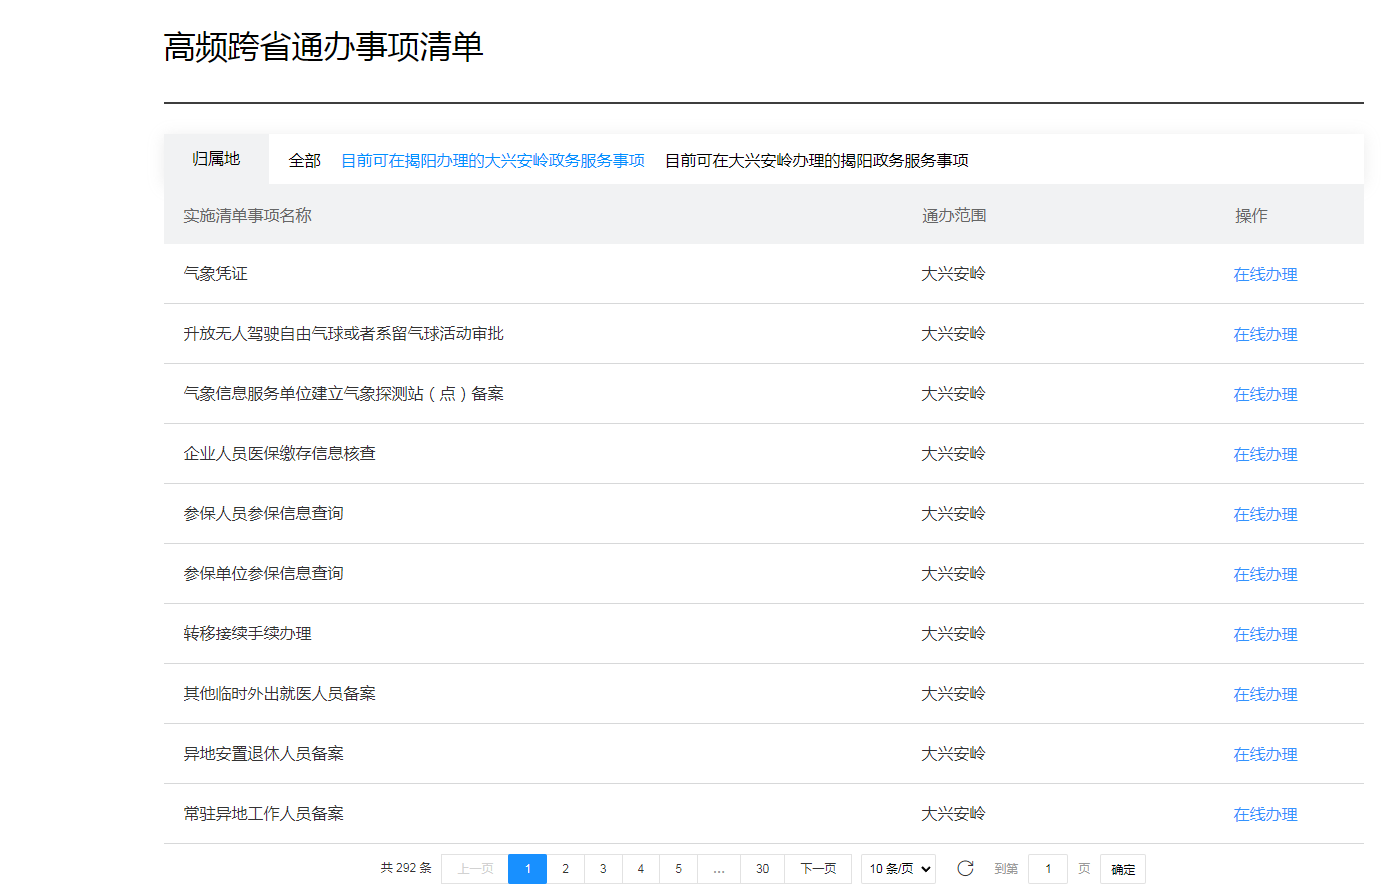Click 在线办理 for 转移接续手续办理
The width and height of the screenshot is (1396, 893).
coord(1265,634)
